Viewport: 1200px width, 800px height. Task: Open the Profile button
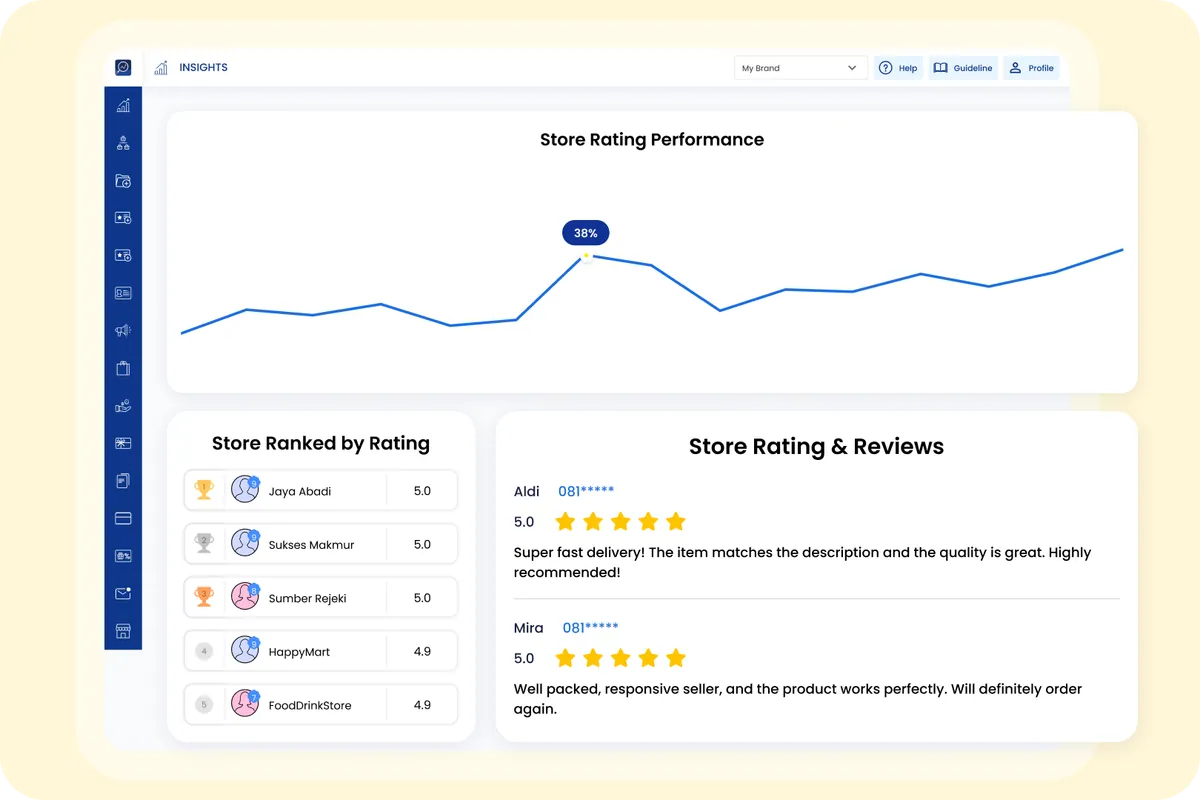tap(1031, 68)
